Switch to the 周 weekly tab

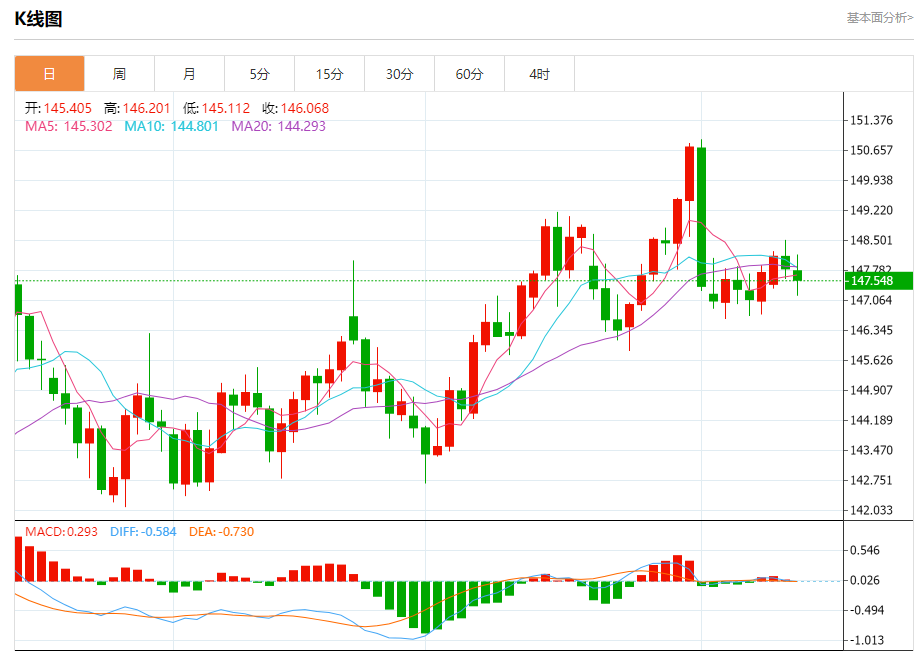tap(119, 74)
